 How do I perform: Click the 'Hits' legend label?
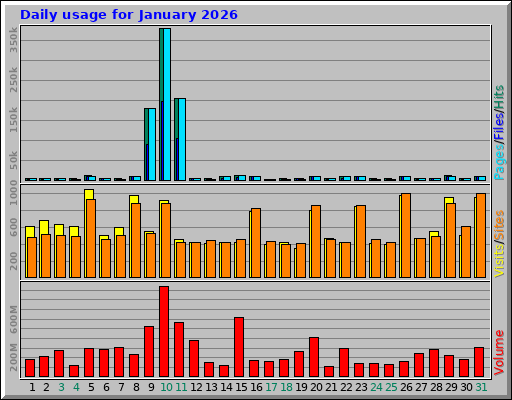[x=499, y=97]
